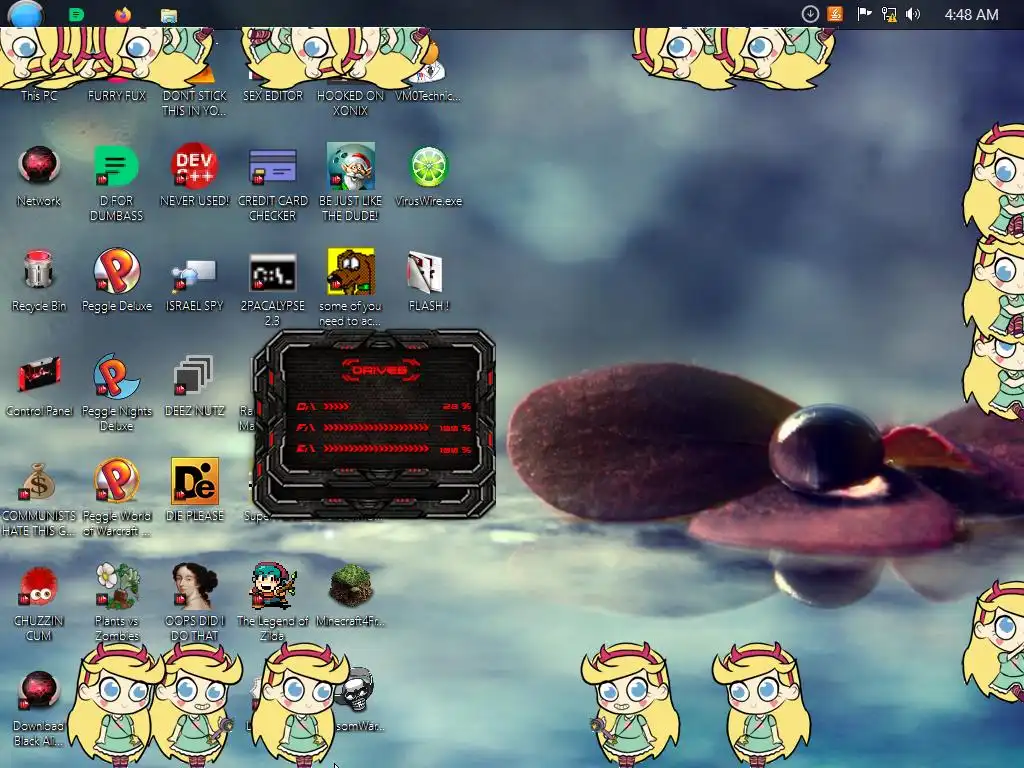Open the Recycle Bin

coord(39,269)
